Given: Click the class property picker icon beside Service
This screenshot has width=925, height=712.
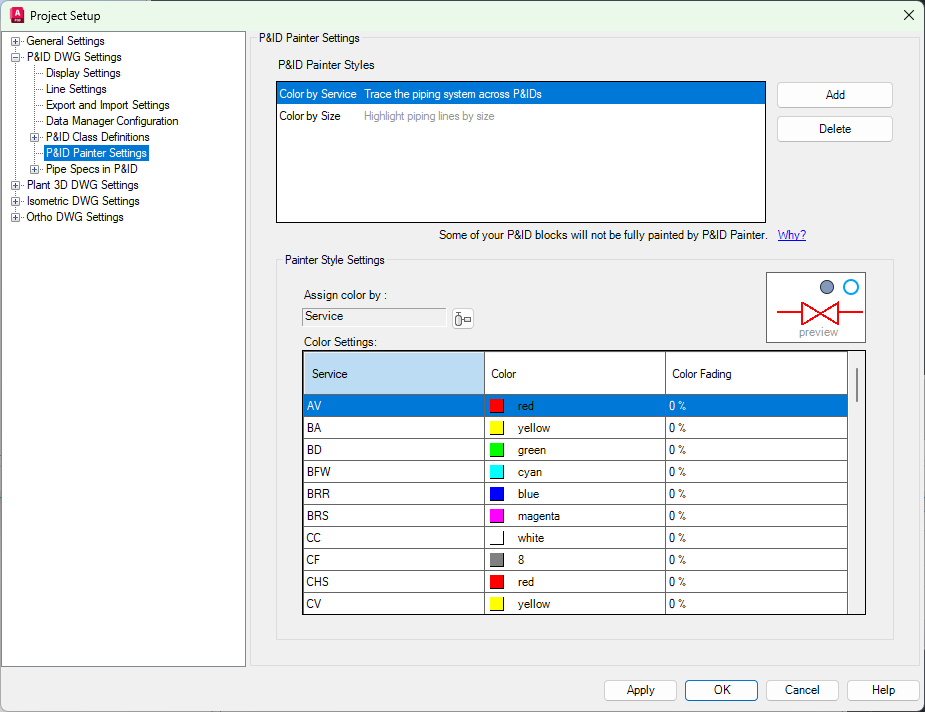Looking at the screenshot, I should tap(462, 319).
